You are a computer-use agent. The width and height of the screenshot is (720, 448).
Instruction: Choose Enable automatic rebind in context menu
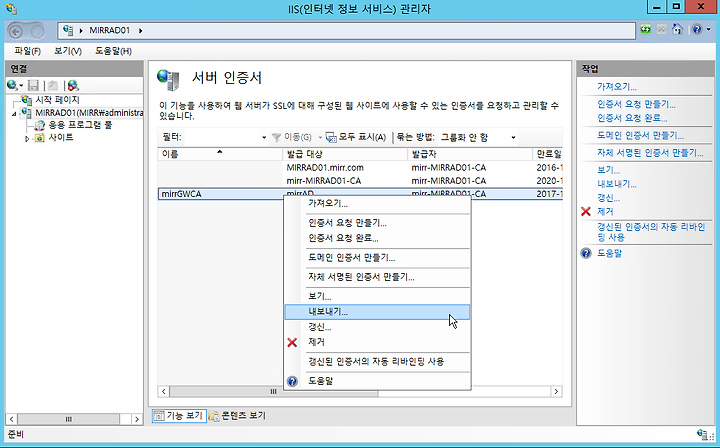[x=377, y=361]
